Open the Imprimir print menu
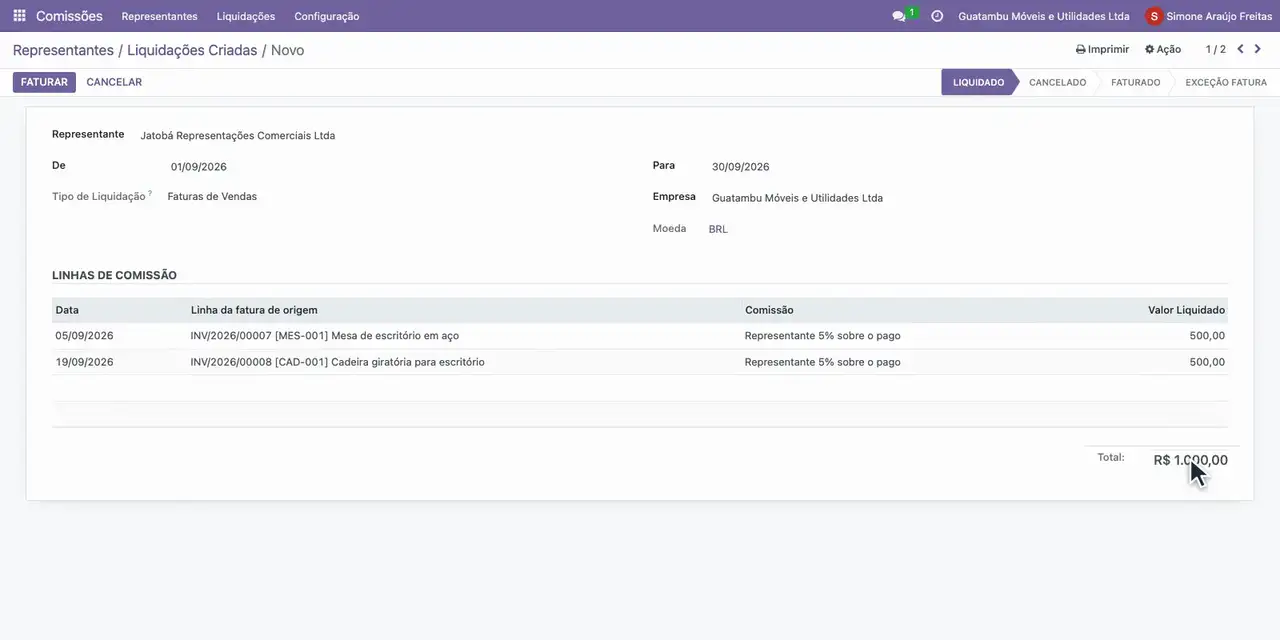1280x640 pixels. [1102, 49]
